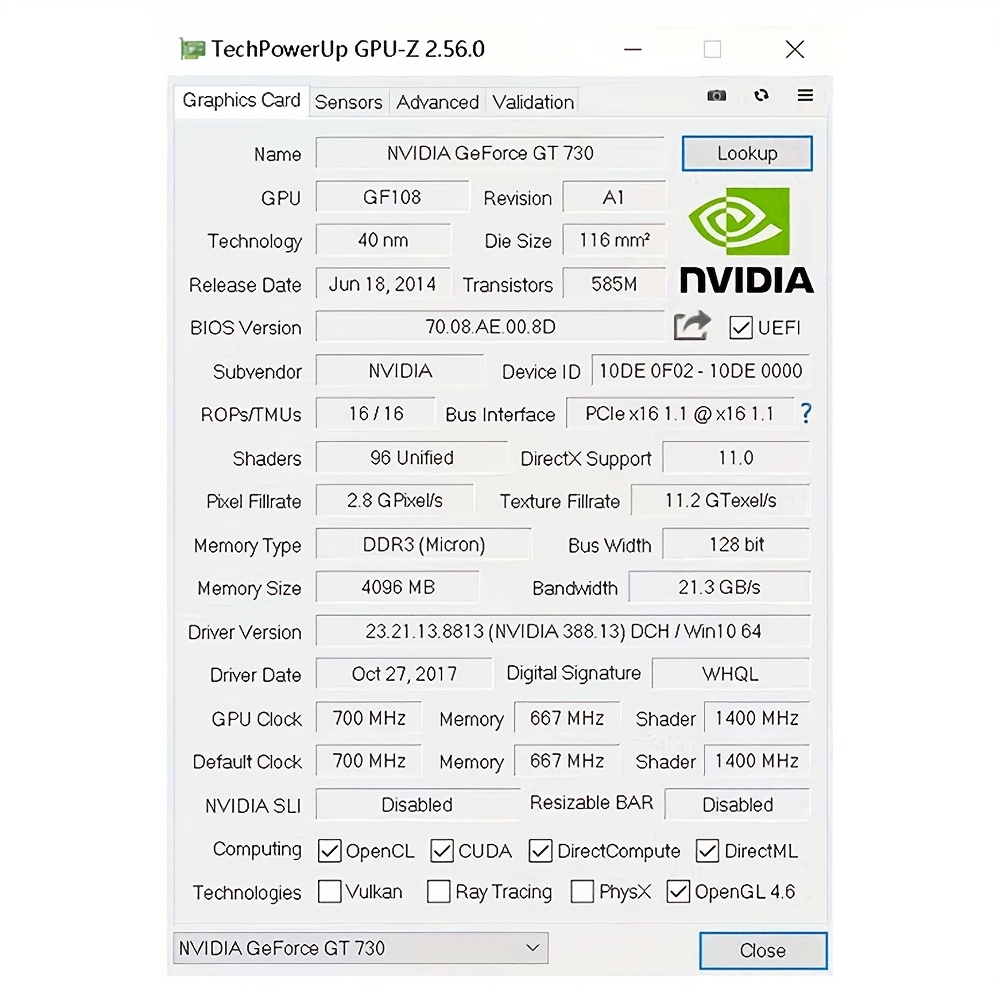Screen dimensions: 1000x1000
Task: Enable the Ray Tracing checkbox
Action: (438, 891)
